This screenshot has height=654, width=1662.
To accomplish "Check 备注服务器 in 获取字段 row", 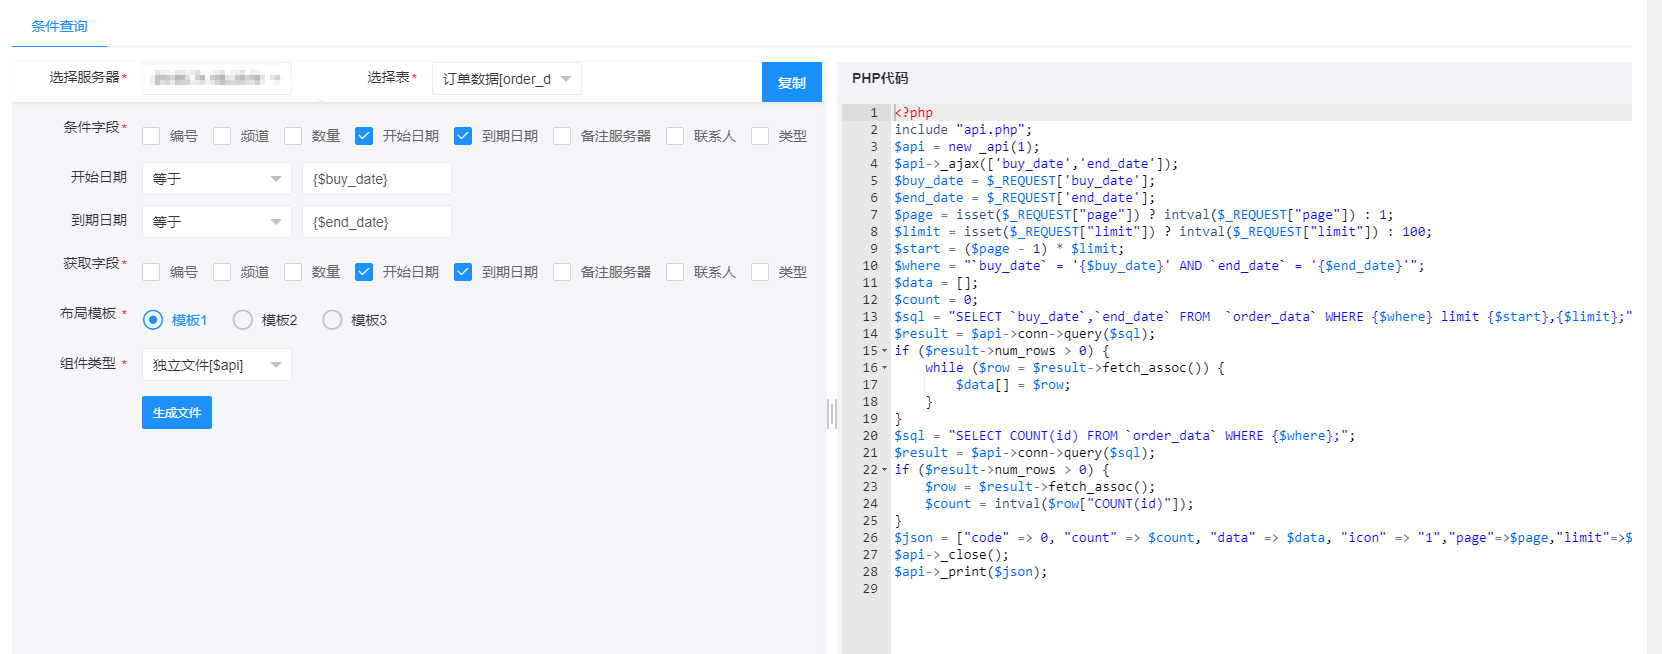I will click(x=562, y=272).
